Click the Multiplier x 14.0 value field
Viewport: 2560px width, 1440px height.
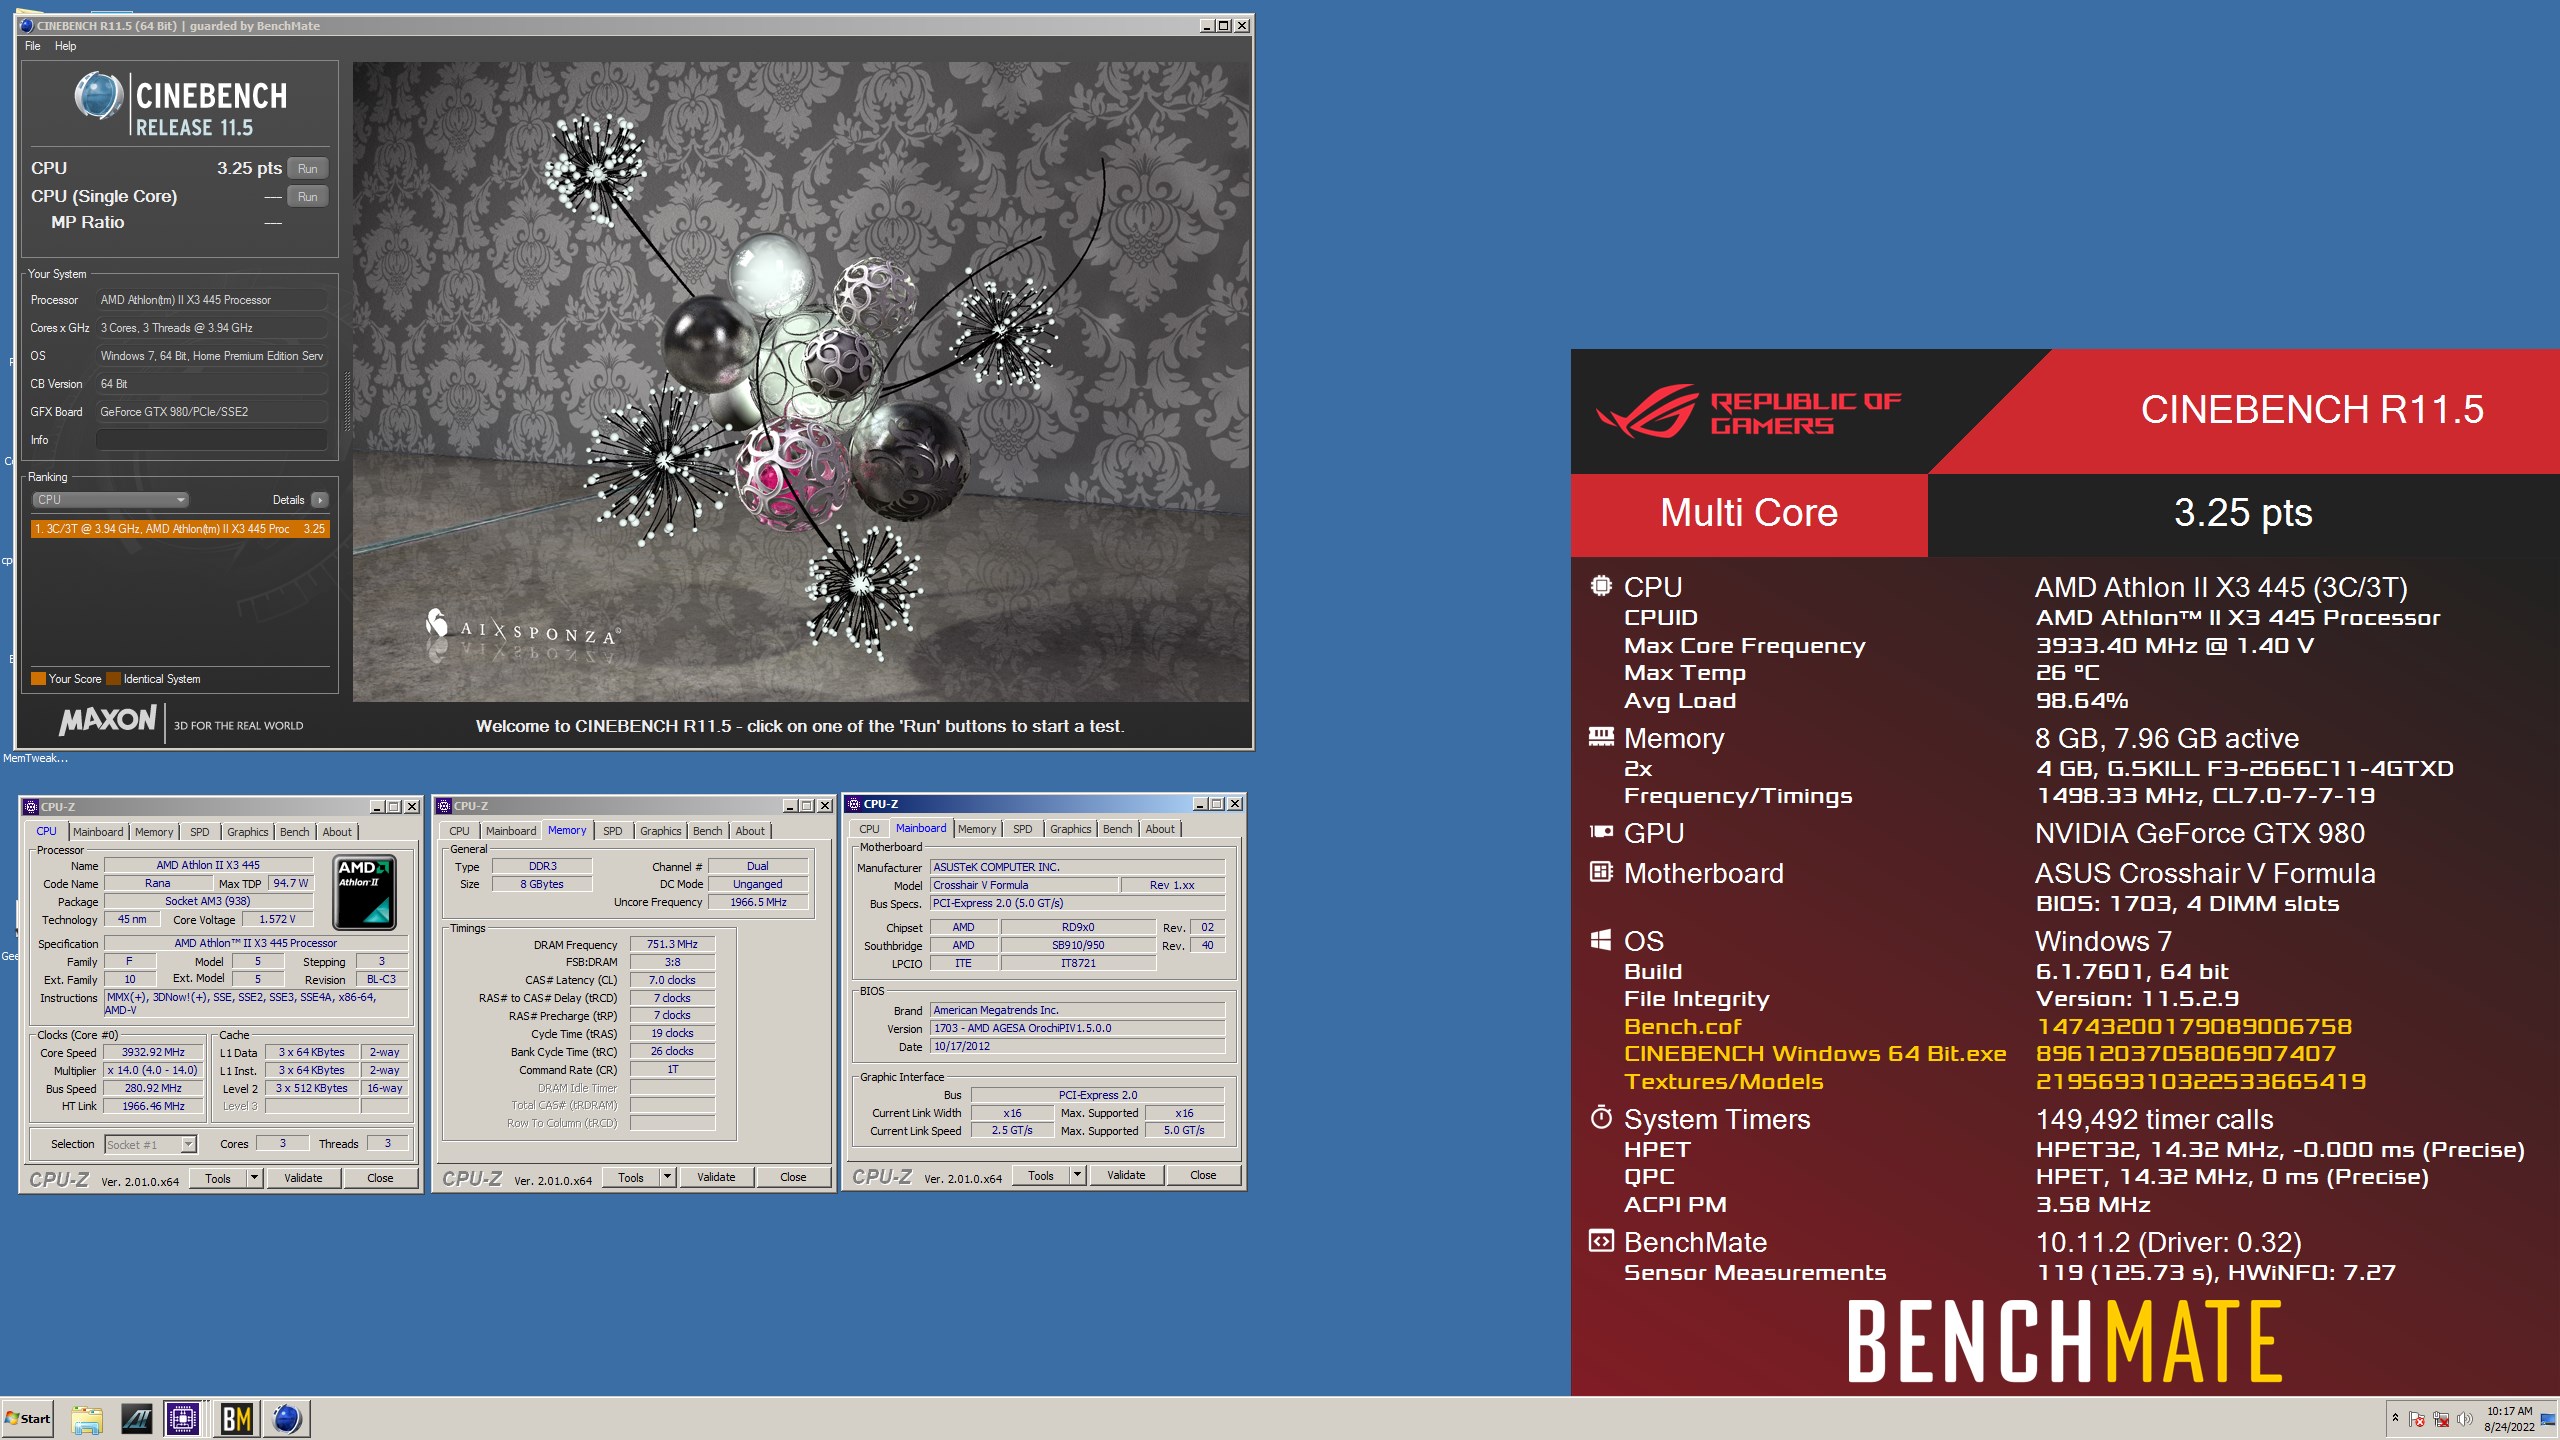tap(153, 1071)
